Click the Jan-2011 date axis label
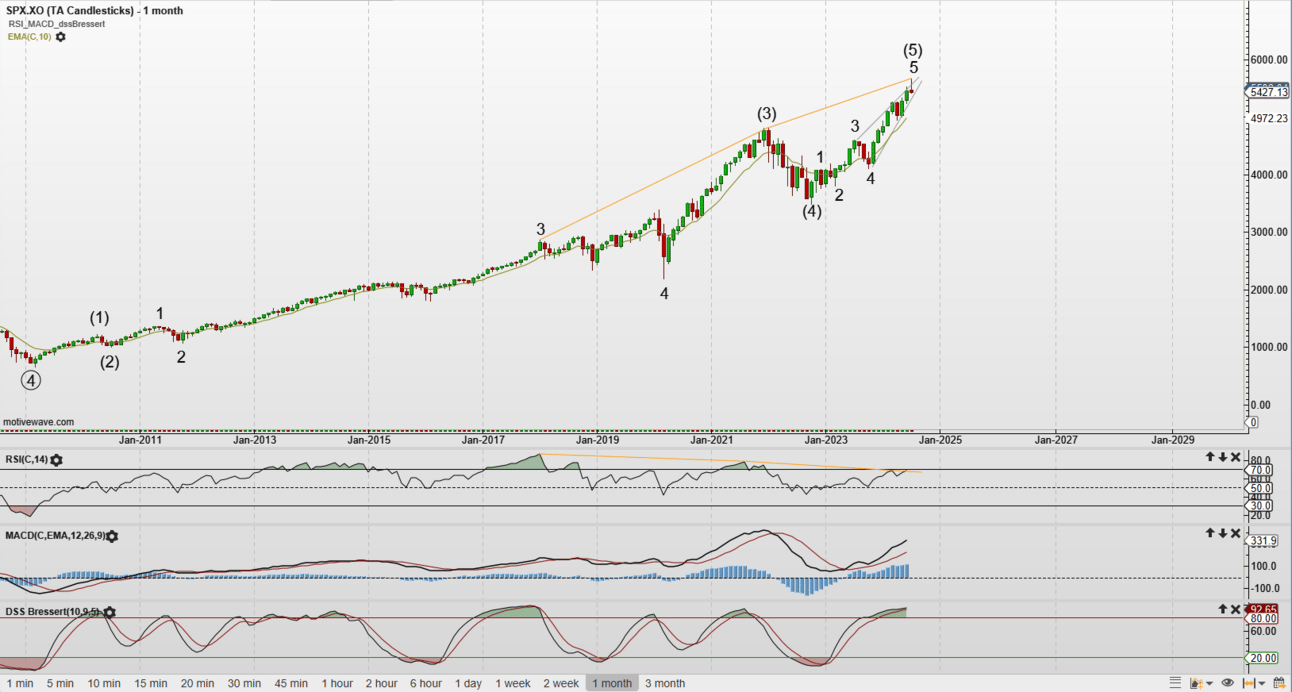Screen dimensions: 1292x692 click(140, 439)
